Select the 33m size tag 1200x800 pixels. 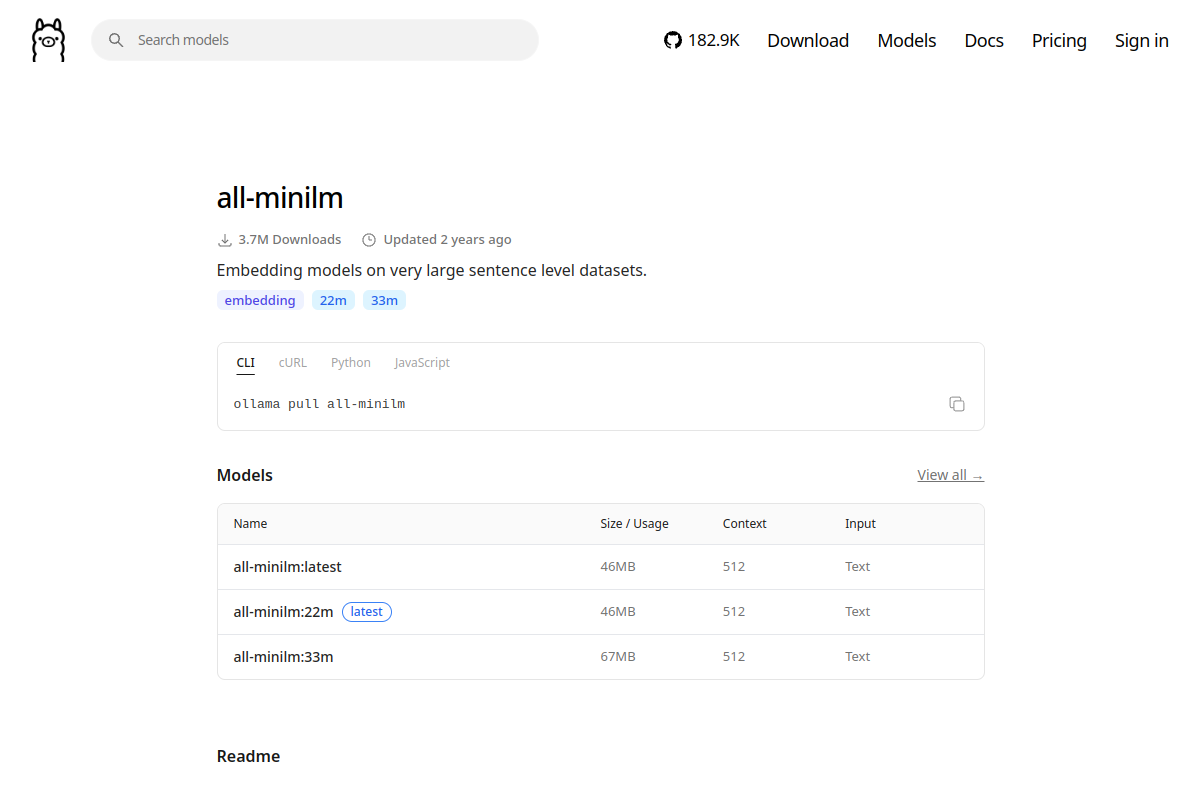click(x=385, y=300)
